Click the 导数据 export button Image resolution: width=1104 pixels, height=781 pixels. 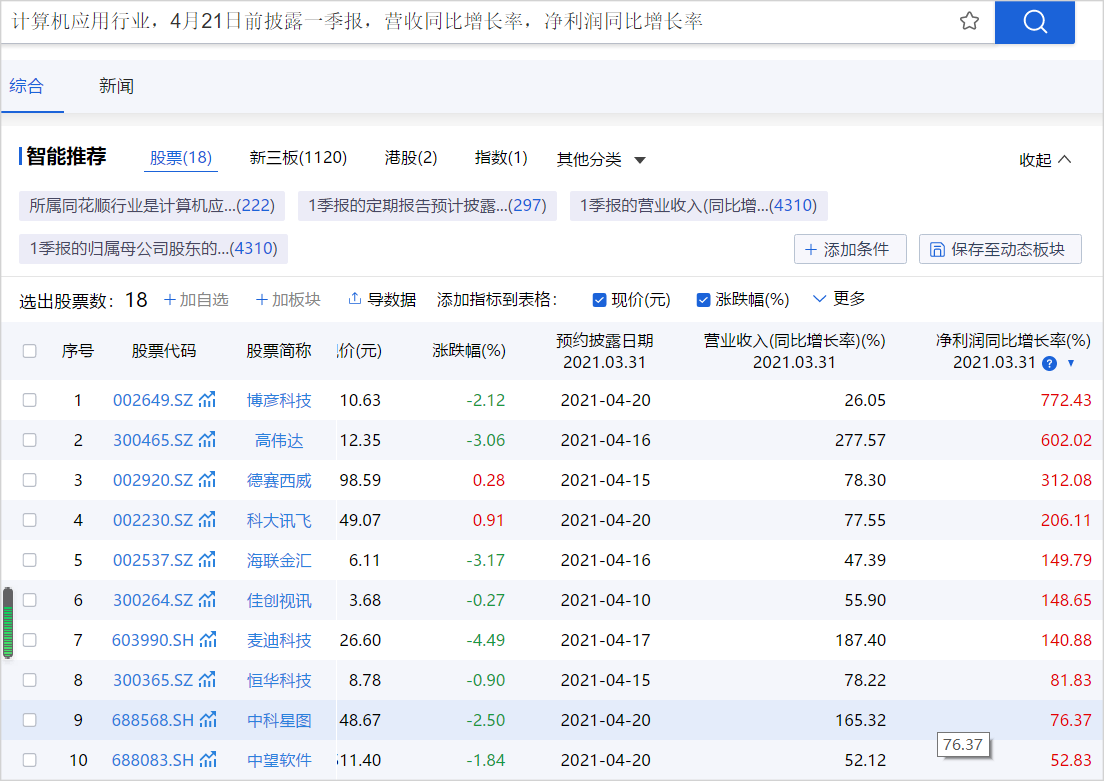click(x=382, y=300)
